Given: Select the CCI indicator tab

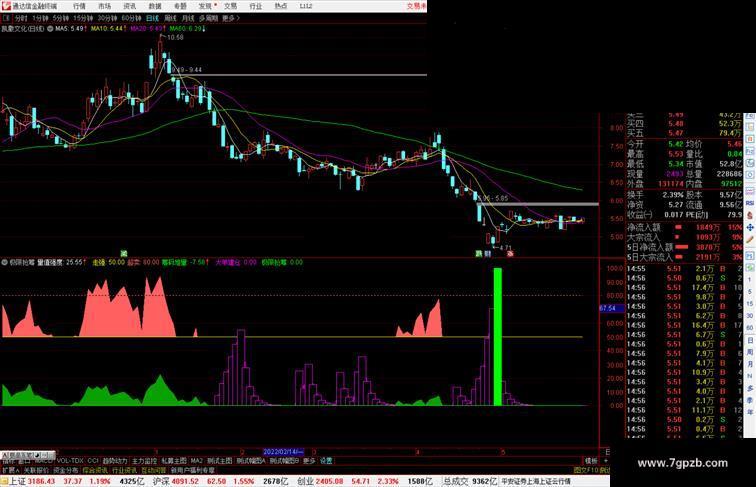Looking at the screenshot, I should pyautogui.click(x=93, y=461).
